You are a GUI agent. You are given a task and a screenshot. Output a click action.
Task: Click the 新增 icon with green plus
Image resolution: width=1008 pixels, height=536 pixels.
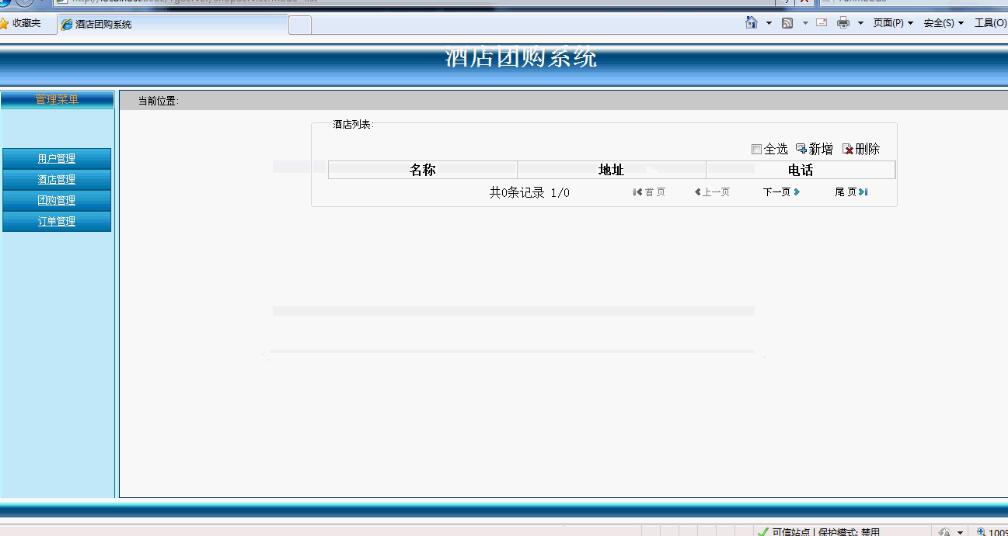[x=802, y=148]
